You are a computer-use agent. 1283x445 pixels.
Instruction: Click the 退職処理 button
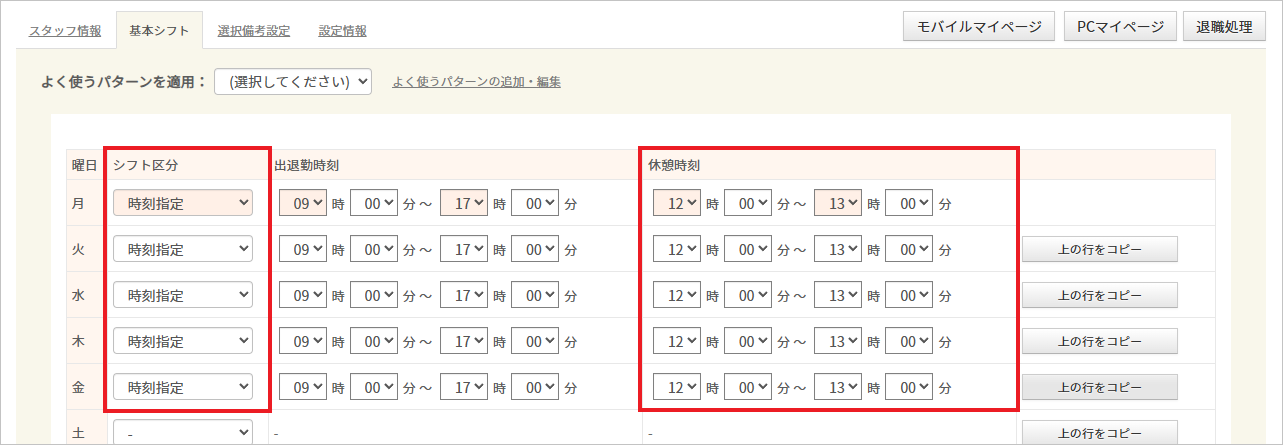pyautogui.click(x=1224, y=27)
